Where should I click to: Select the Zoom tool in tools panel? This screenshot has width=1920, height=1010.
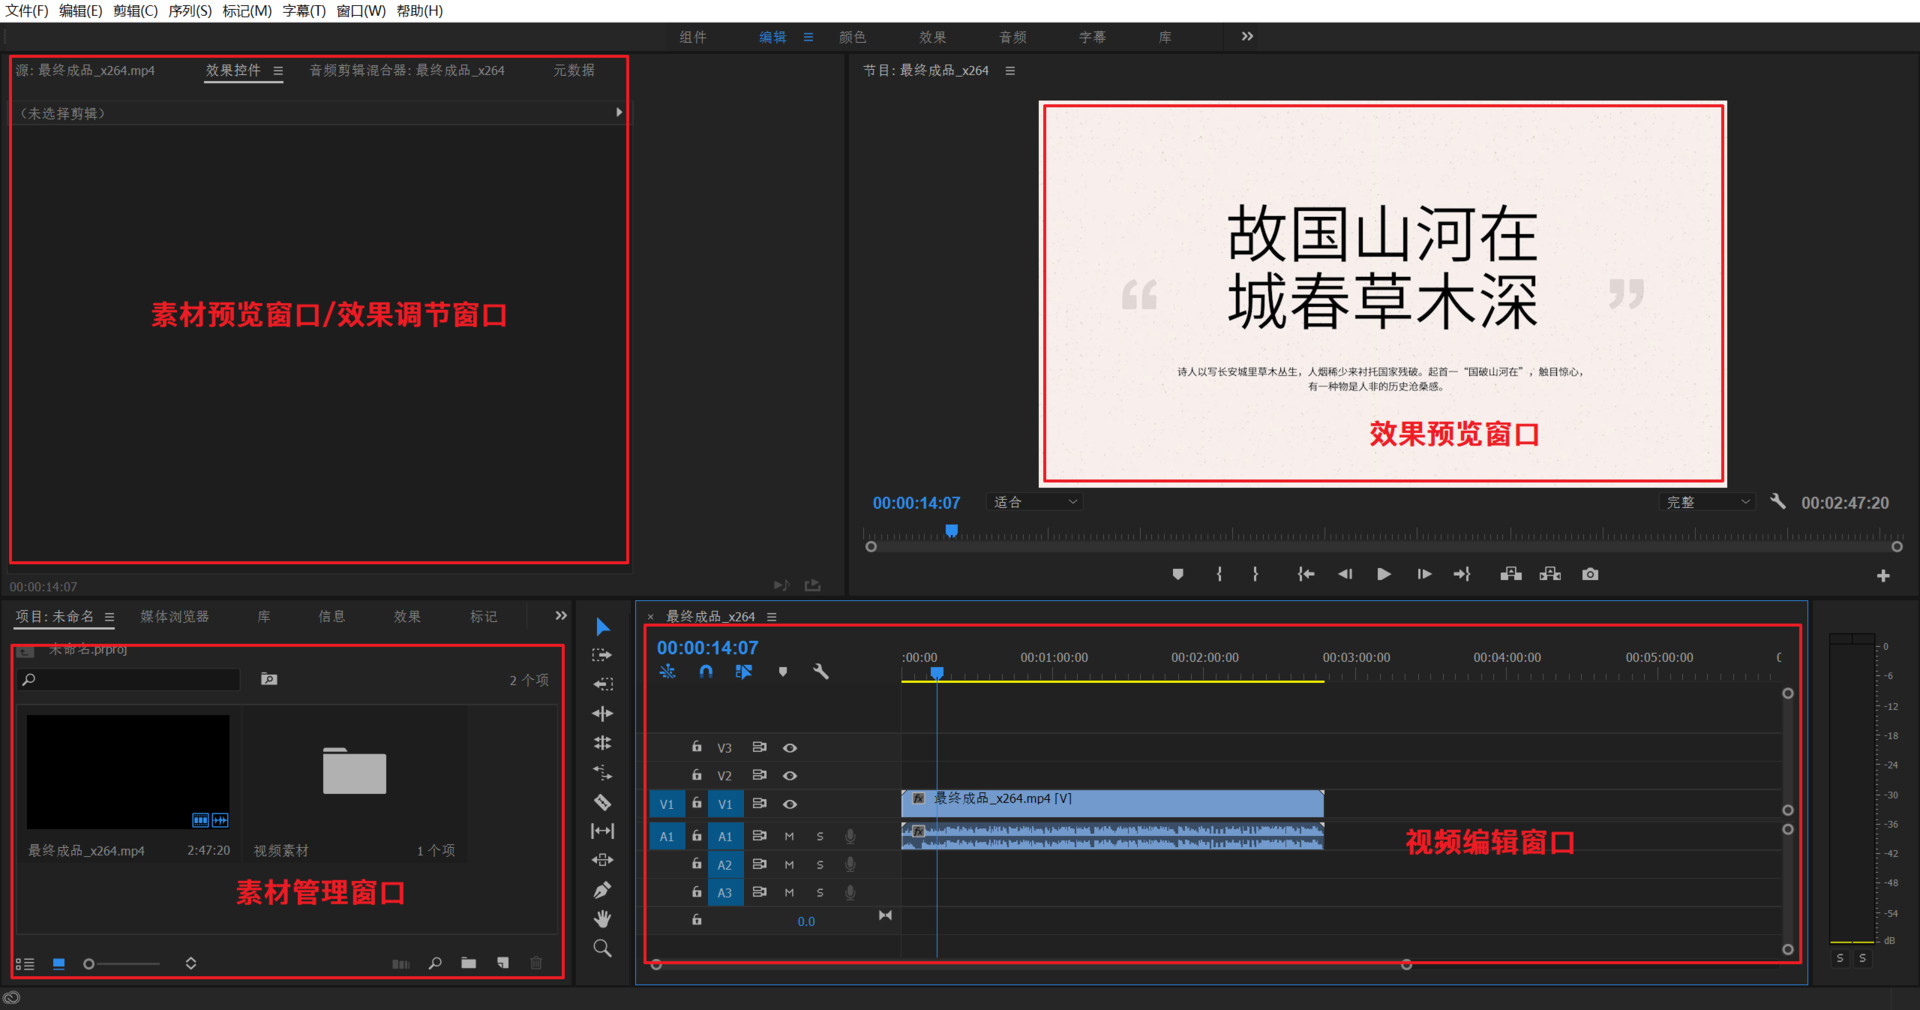click(x=602, y=948)
